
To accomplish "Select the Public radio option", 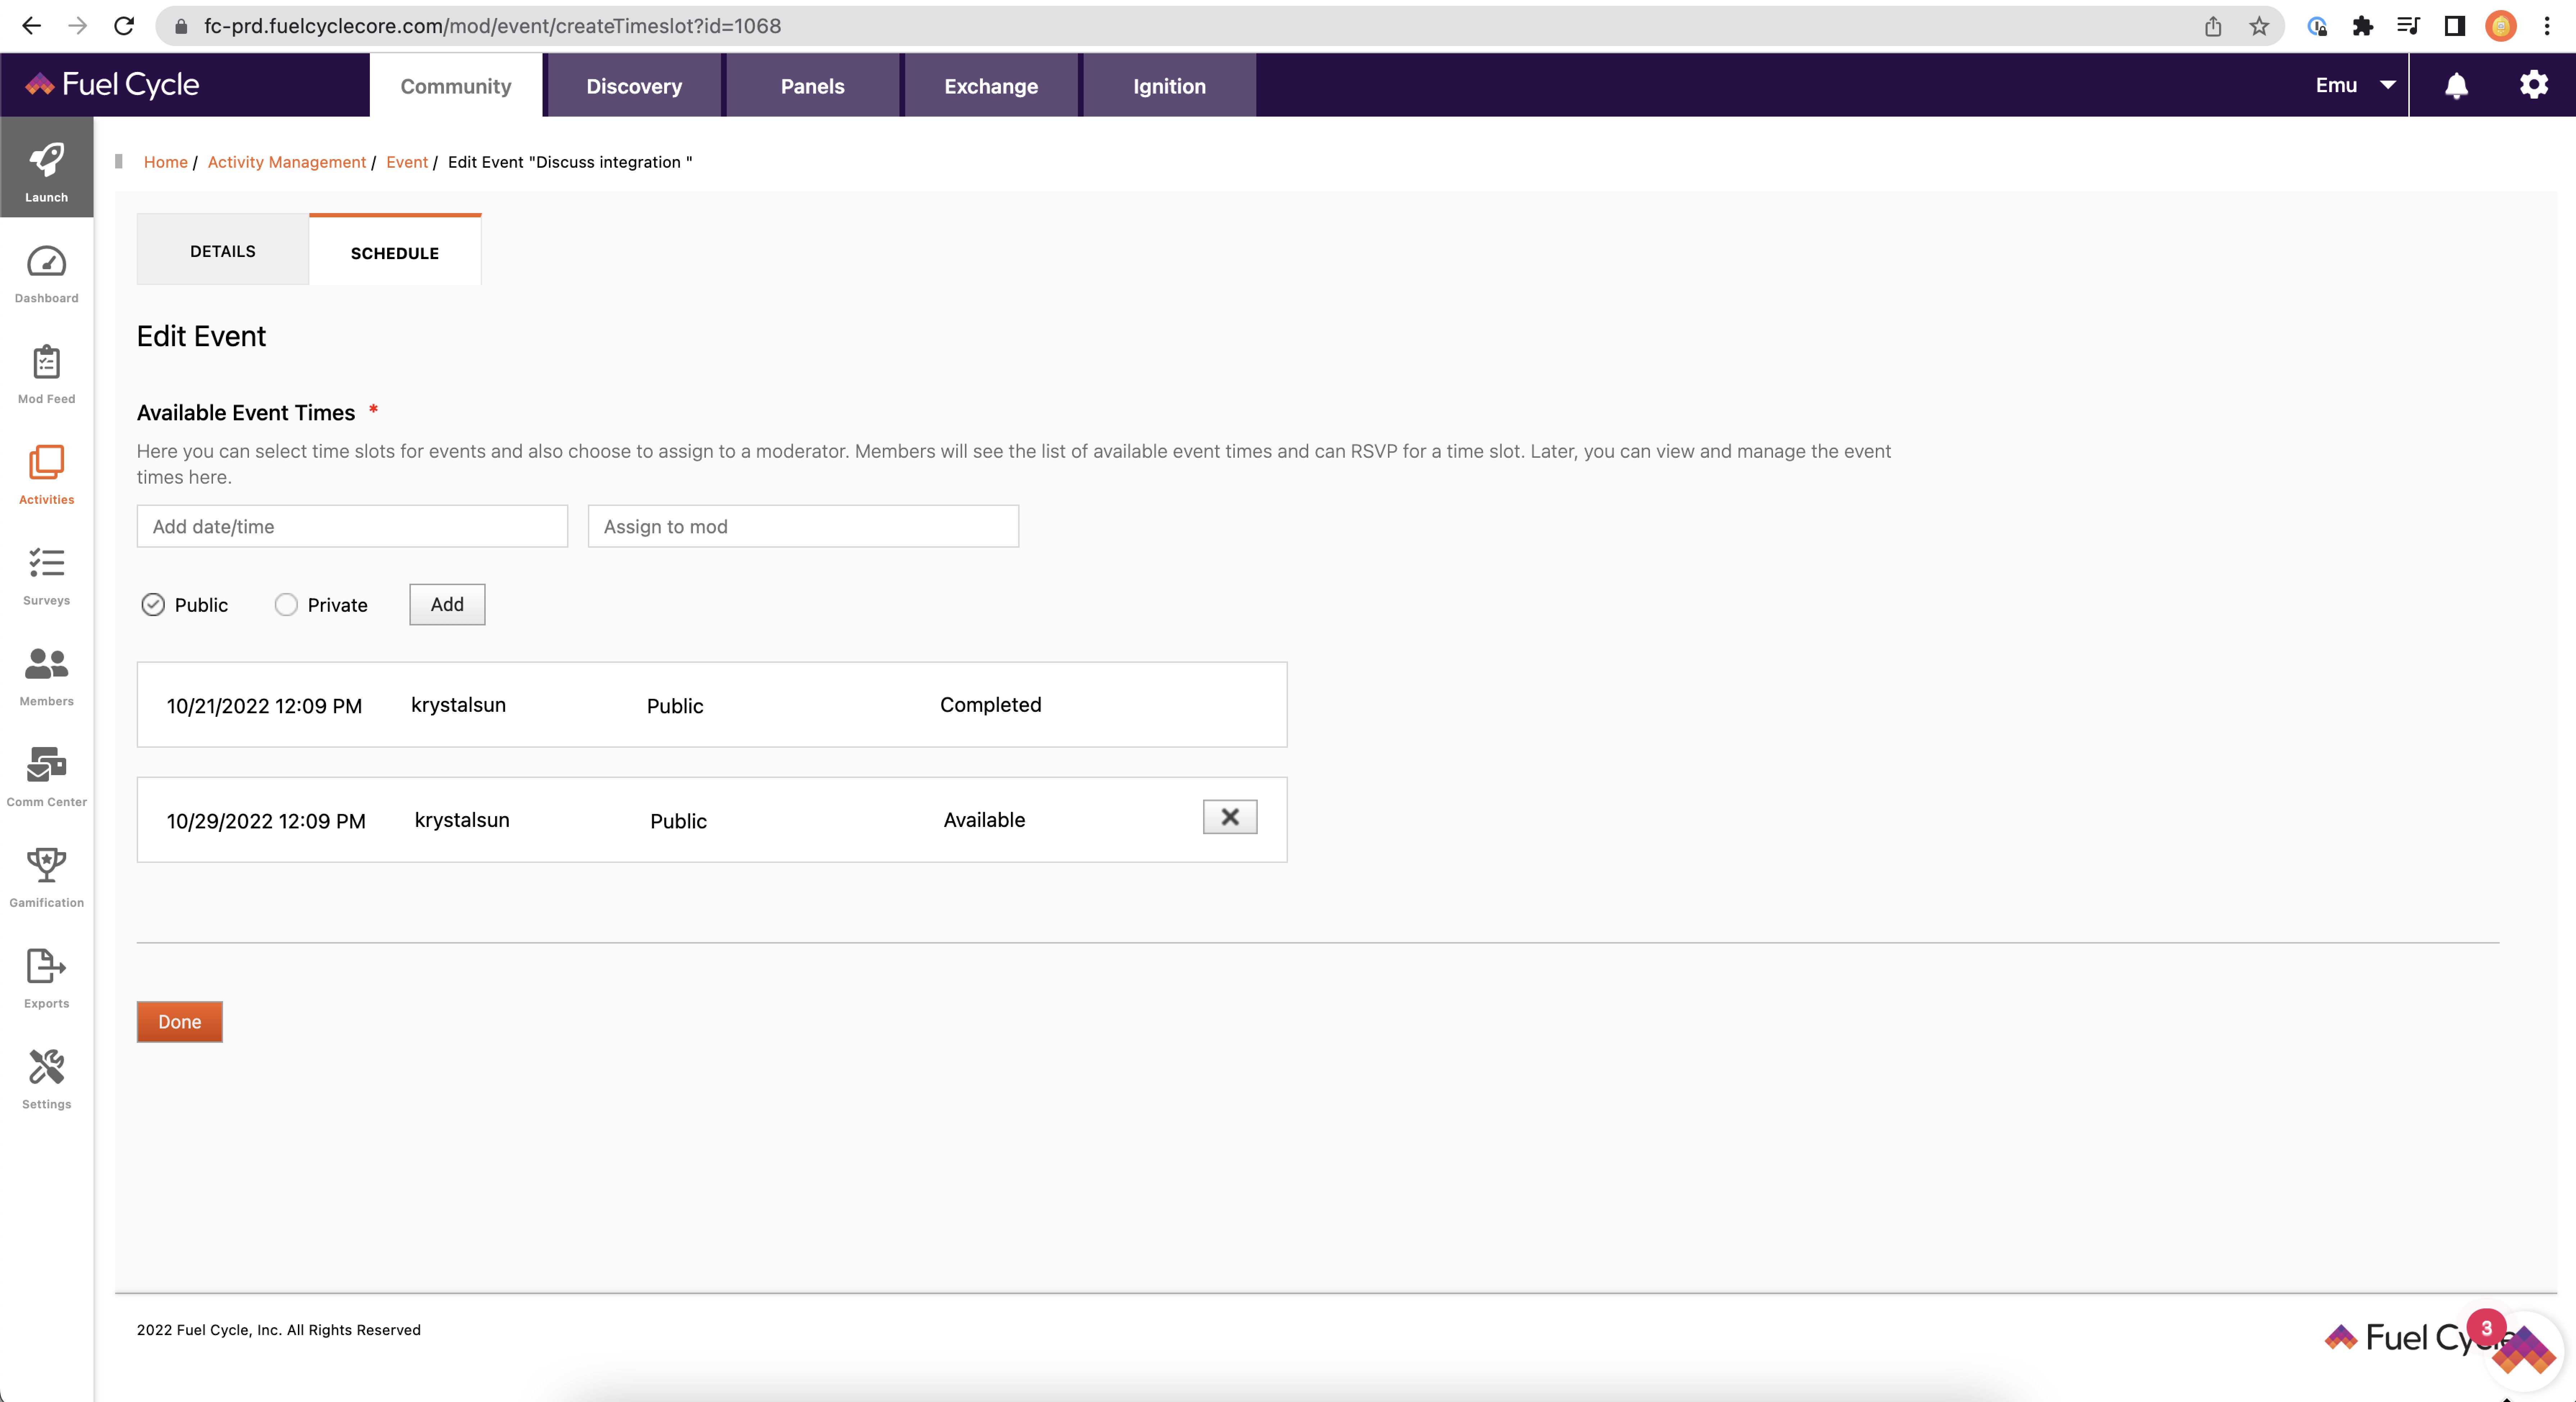I will pos(153,605).
